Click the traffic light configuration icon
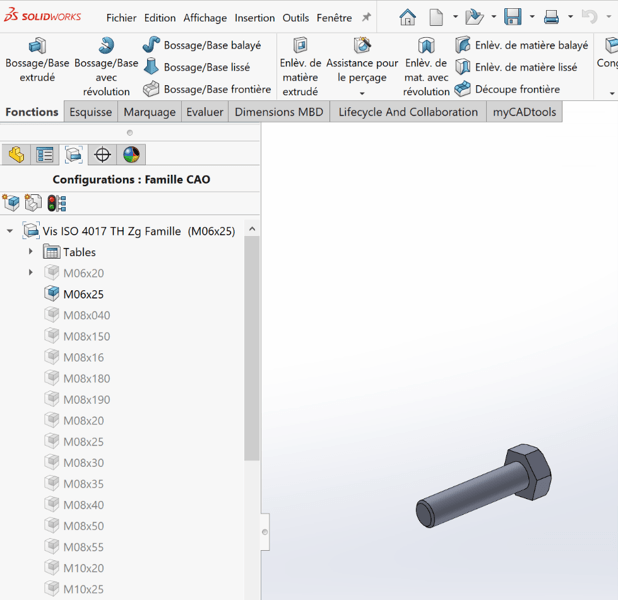The width and height of the screenshot is (618, 600). click(57, 203)
